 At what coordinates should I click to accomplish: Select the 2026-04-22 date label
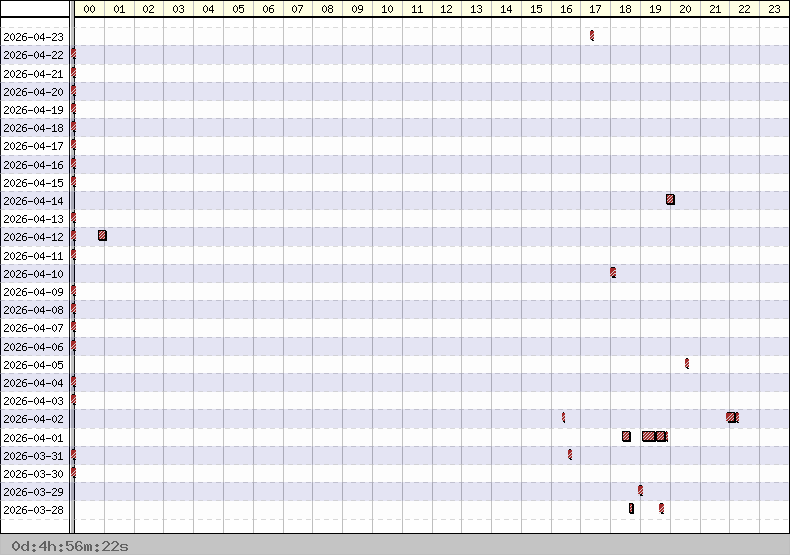coord(34,55)
